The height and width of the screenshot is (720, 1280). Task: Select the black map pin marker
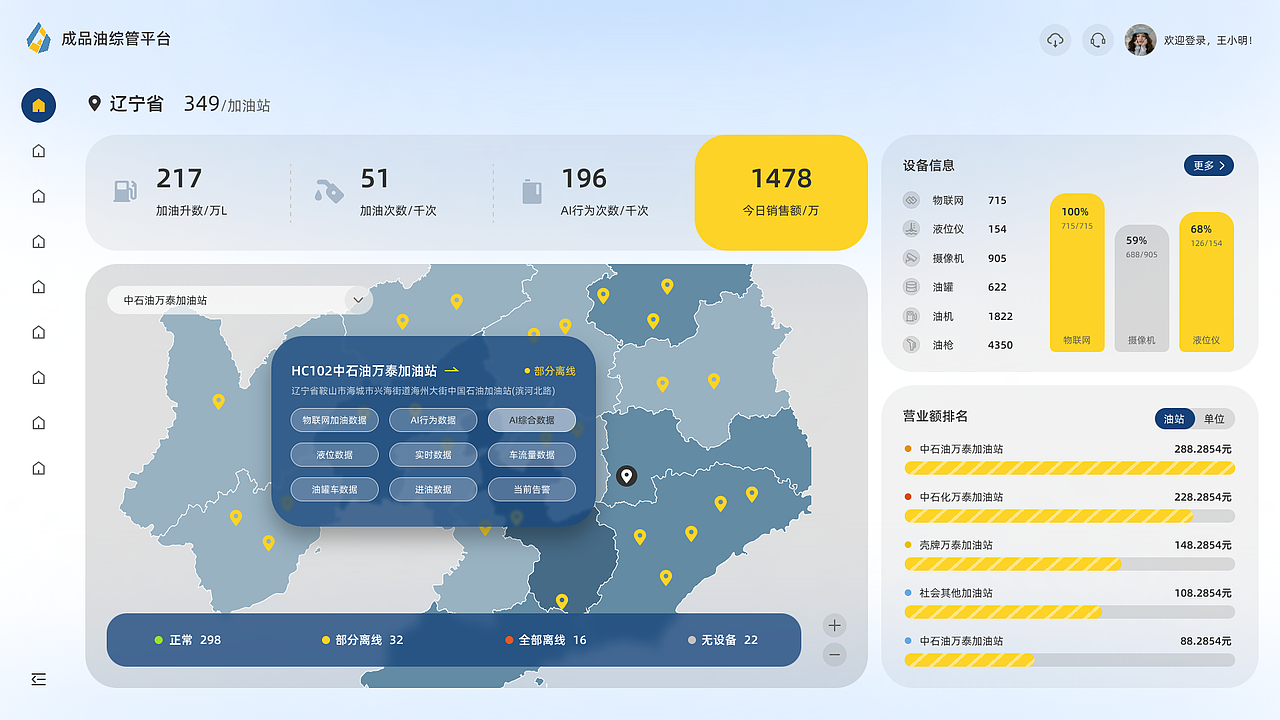tap(627, 476)
